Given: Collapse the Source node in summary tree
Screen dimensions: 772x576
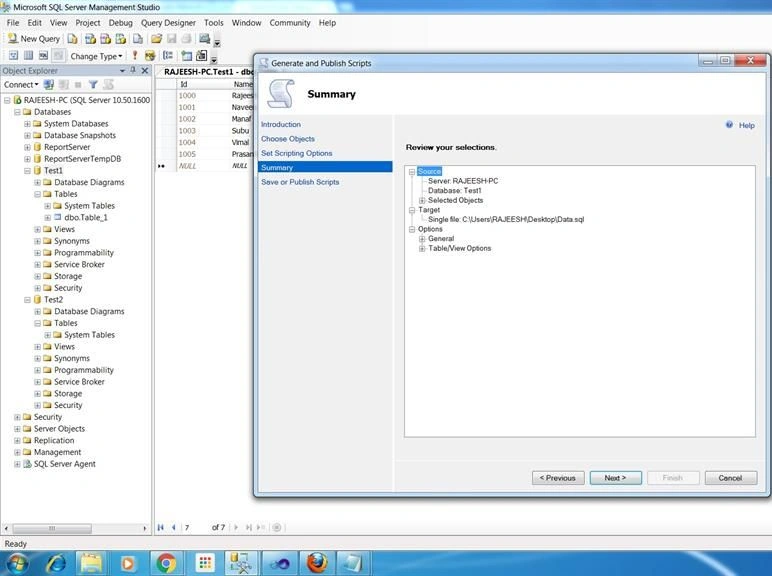Looking at the screenshot, I should pos(412,172).
